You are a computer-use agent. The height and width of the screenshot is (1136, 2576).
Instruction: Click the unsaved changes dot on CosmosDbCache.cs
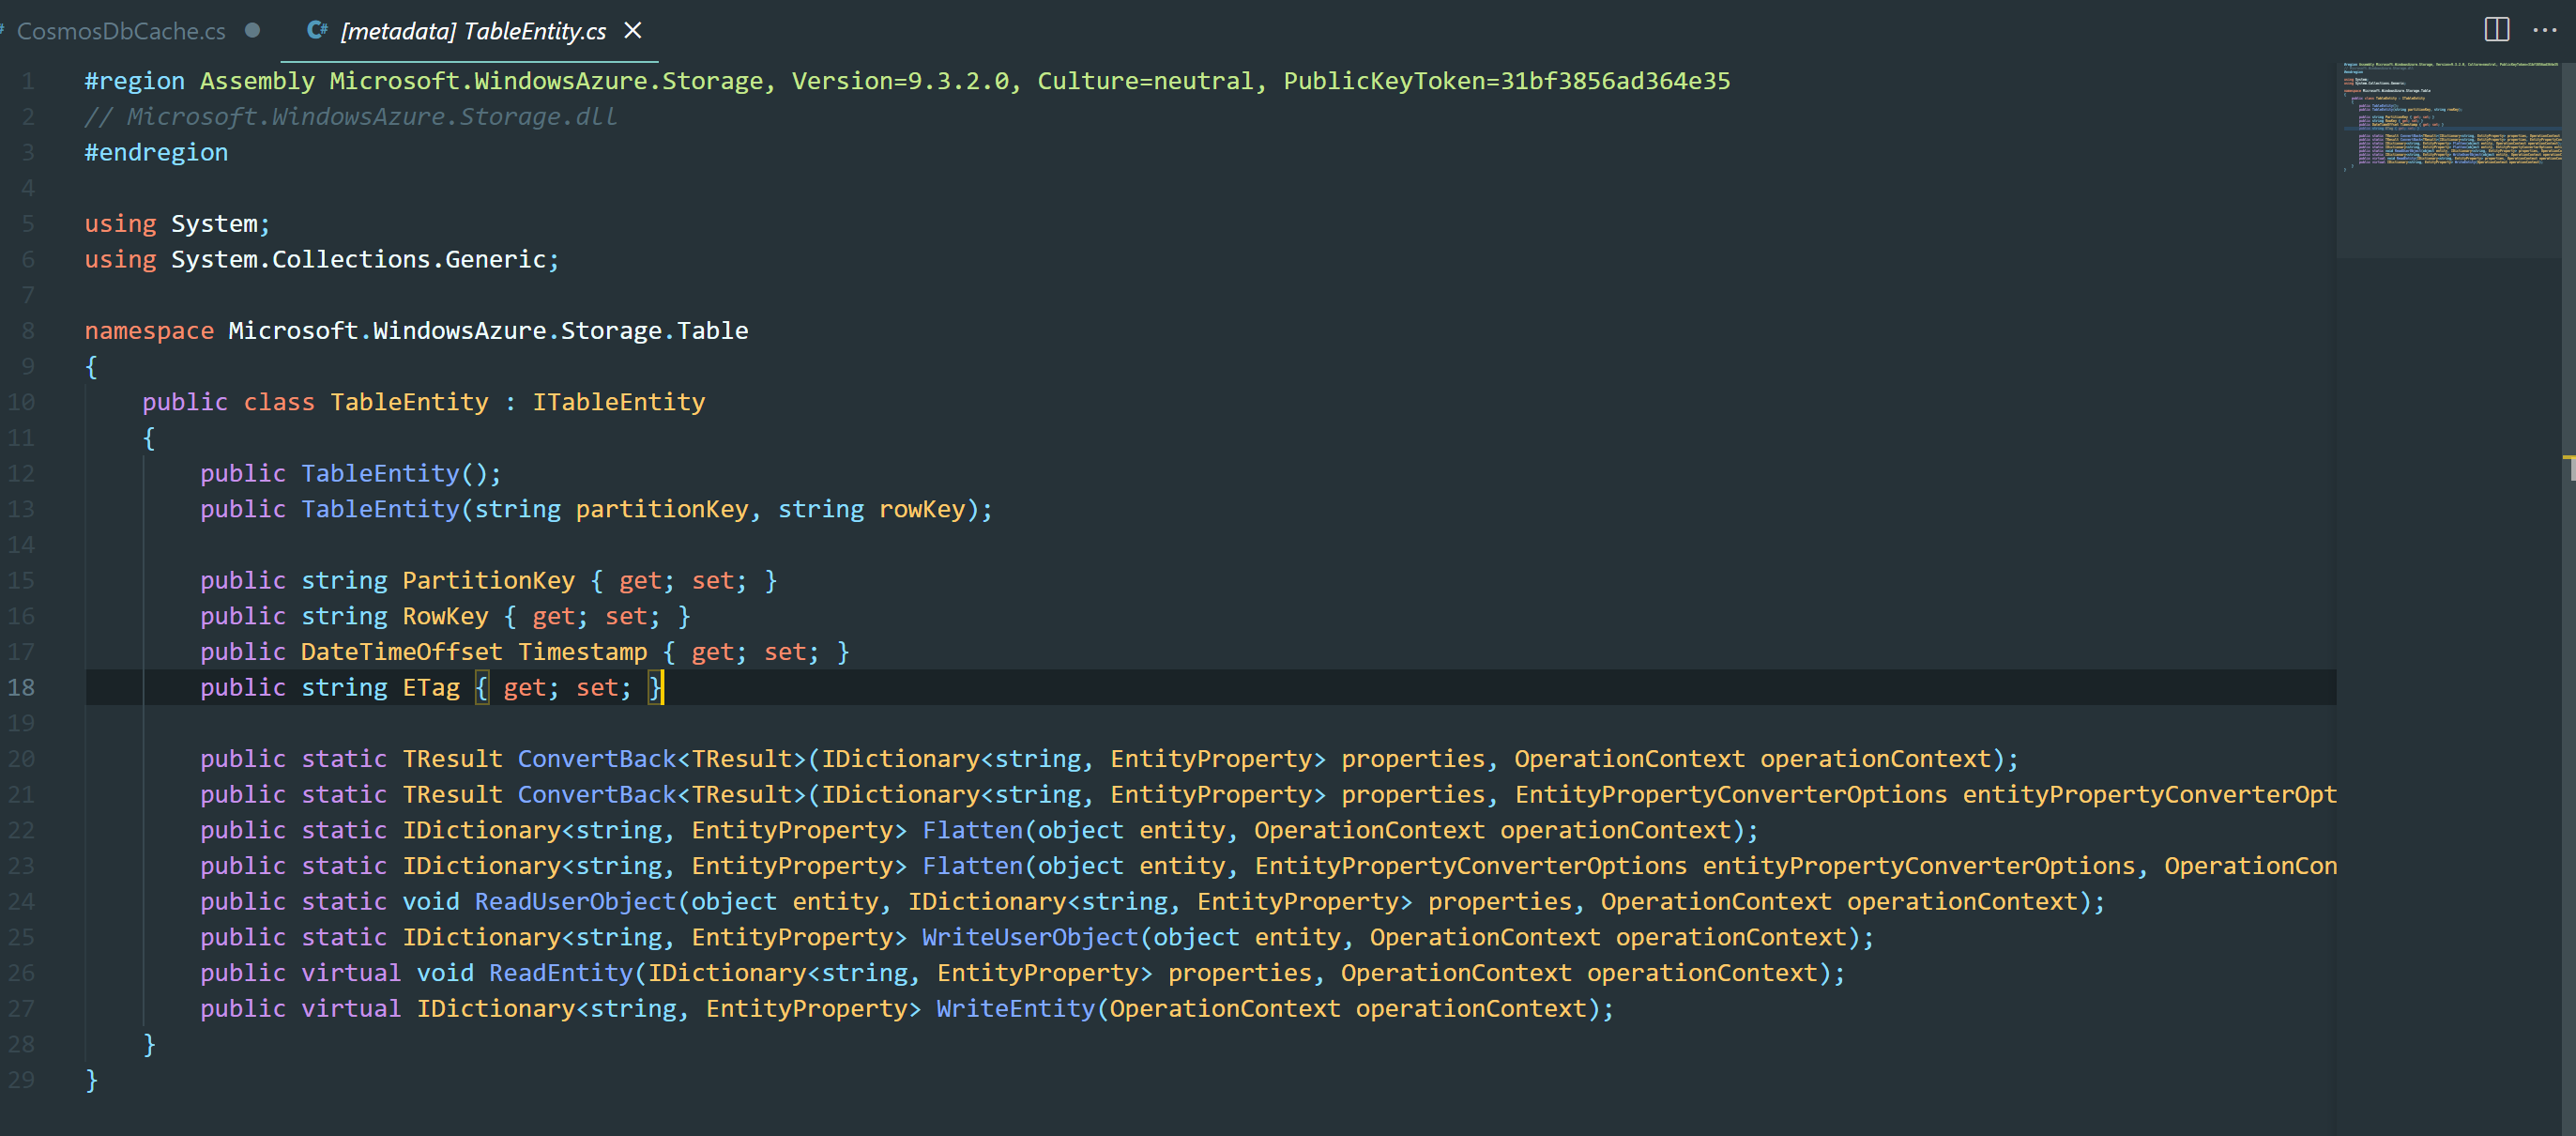click(252, 31)
